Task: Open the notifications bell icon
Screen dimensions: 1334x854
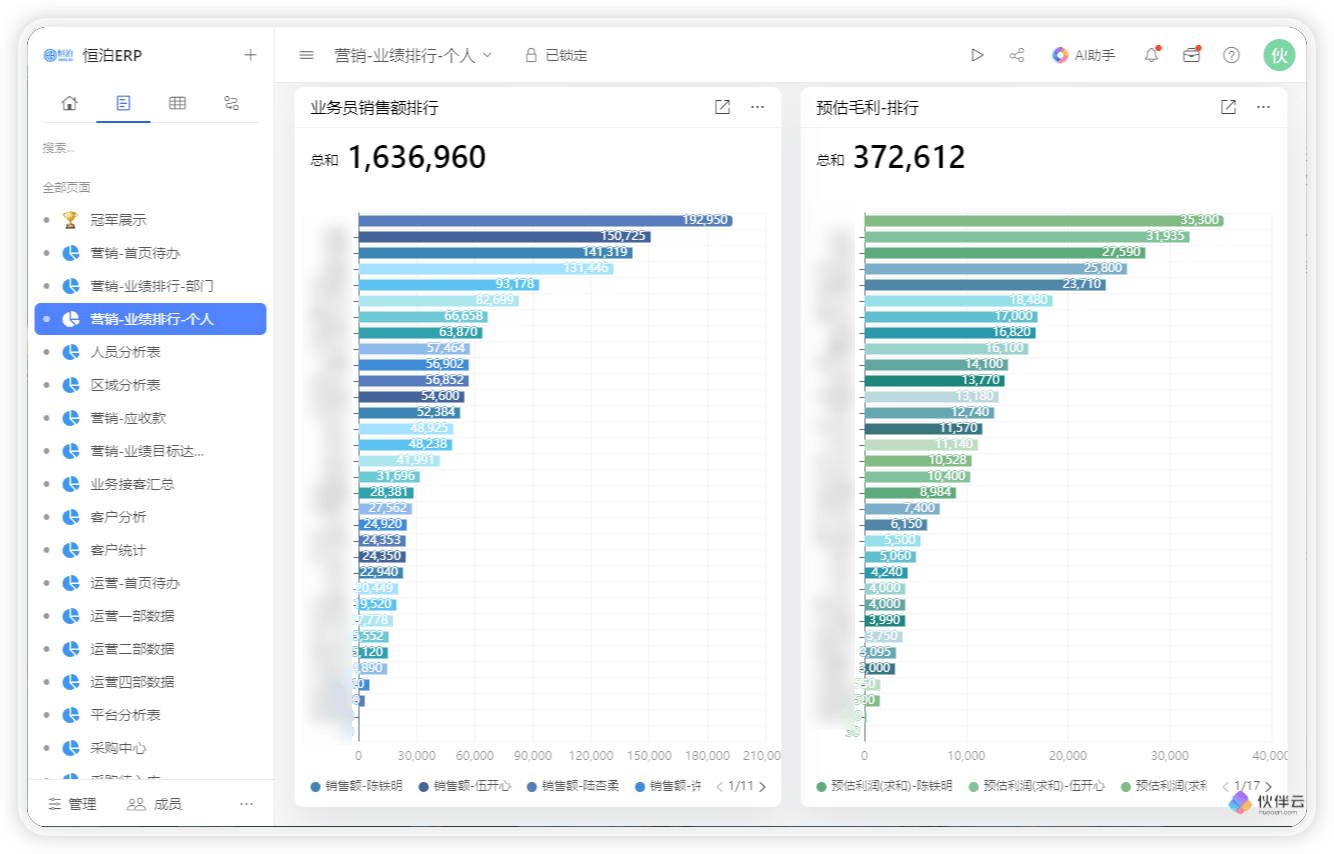Action: 1152,55
